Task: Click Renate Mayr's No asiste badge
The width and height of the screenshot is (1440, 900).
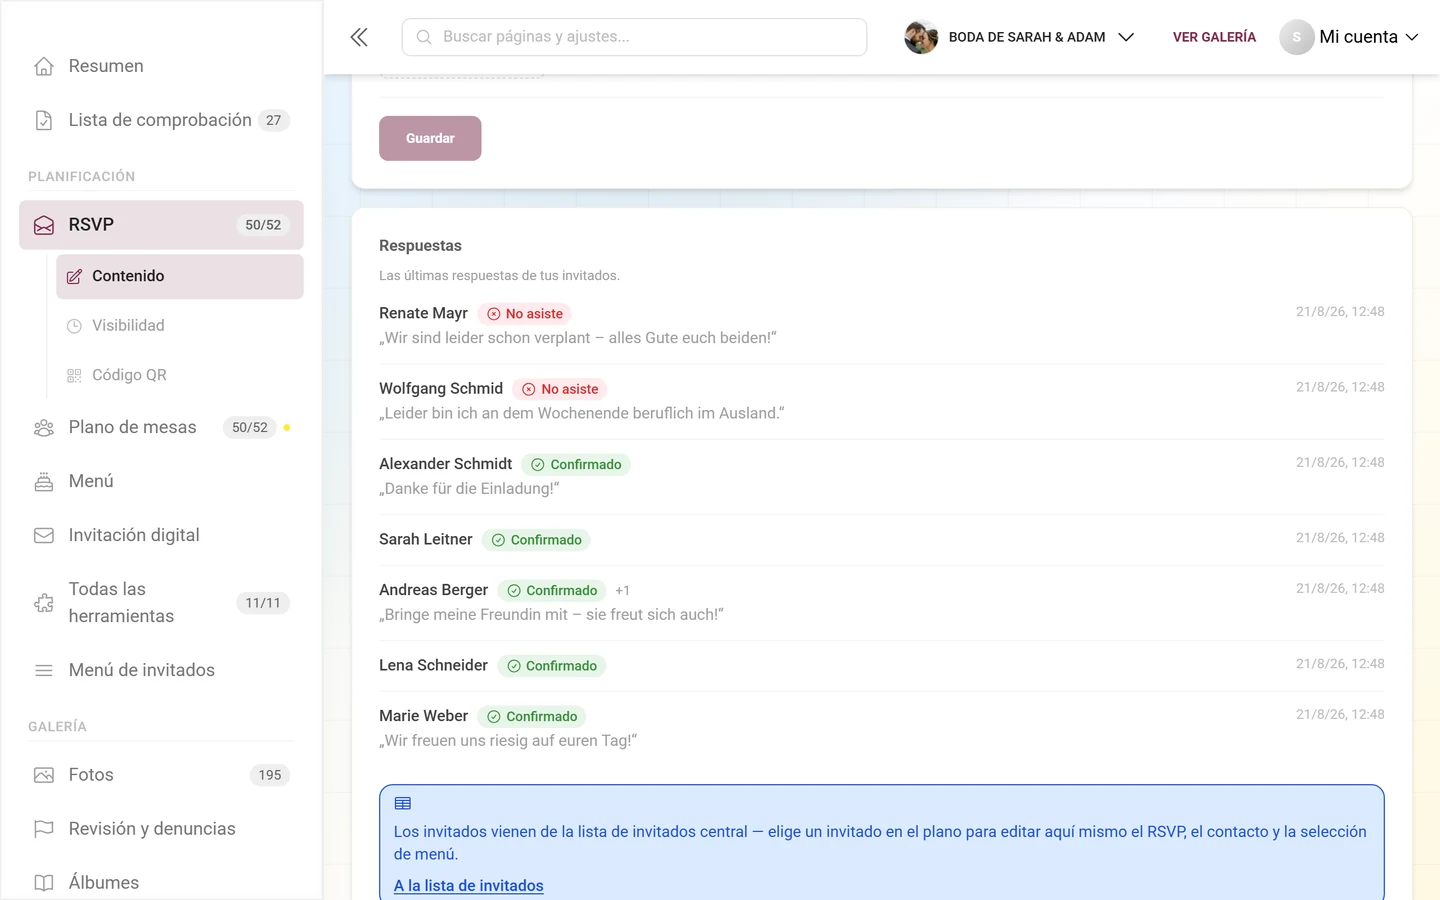Action: tap(524, 314)
